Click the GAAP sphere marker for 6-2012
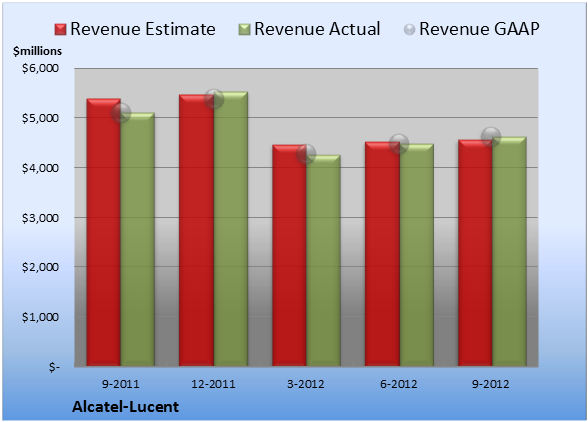 coord(399,143)
